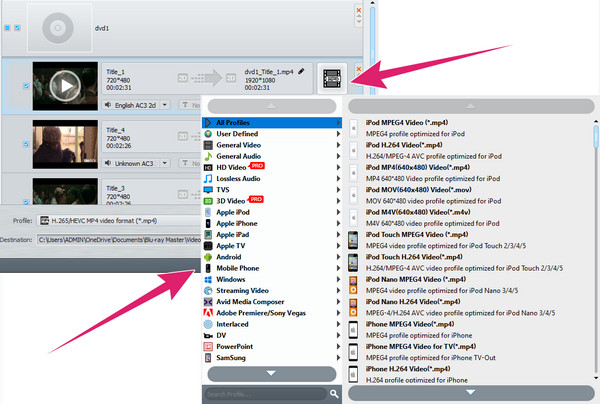Click the Android robot icon
This screenshot has width=600, height=404.
208,257
